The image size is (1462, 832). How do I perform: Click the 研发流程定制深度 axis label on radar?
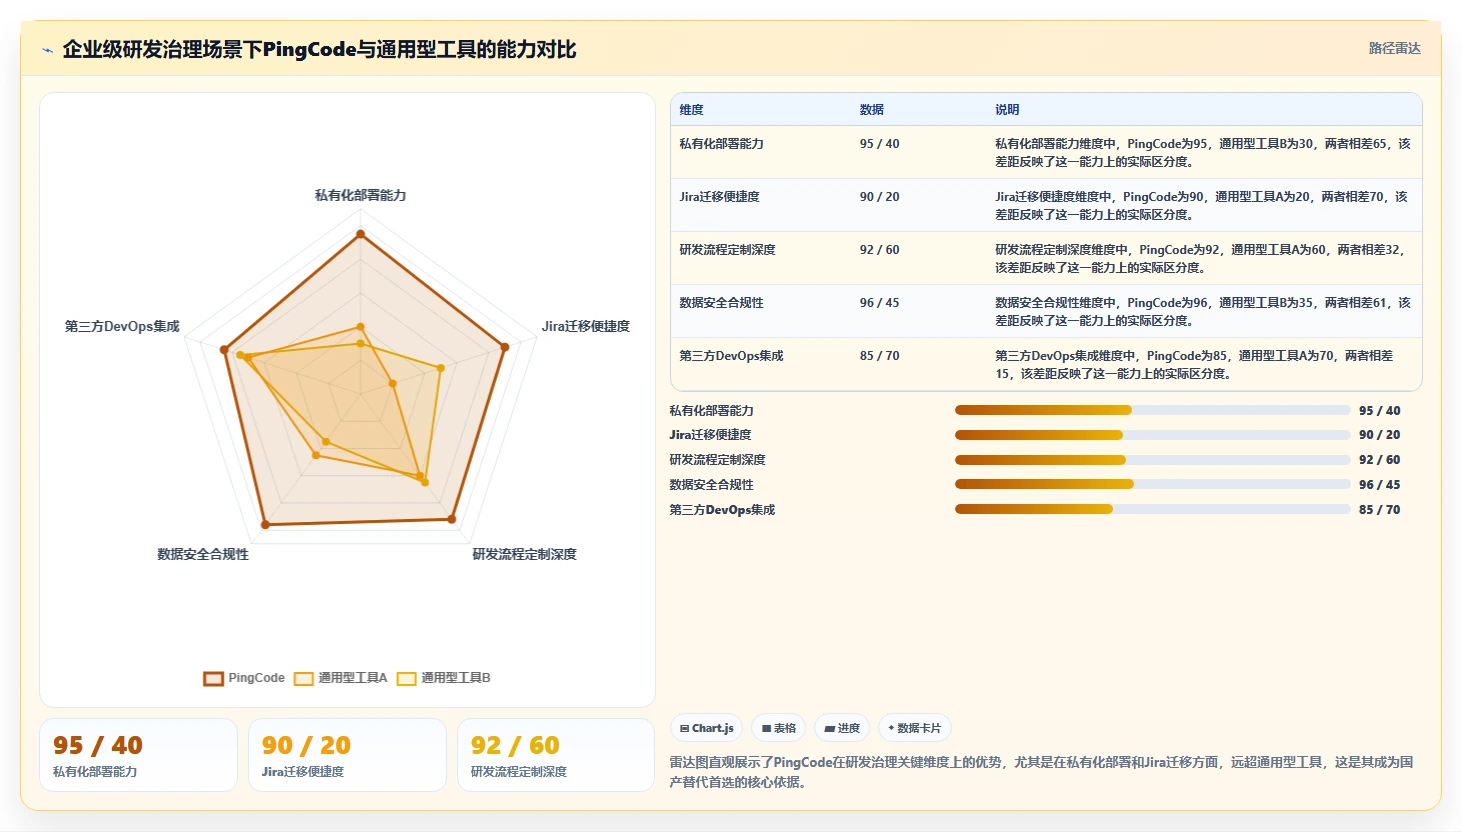point(525,554)
